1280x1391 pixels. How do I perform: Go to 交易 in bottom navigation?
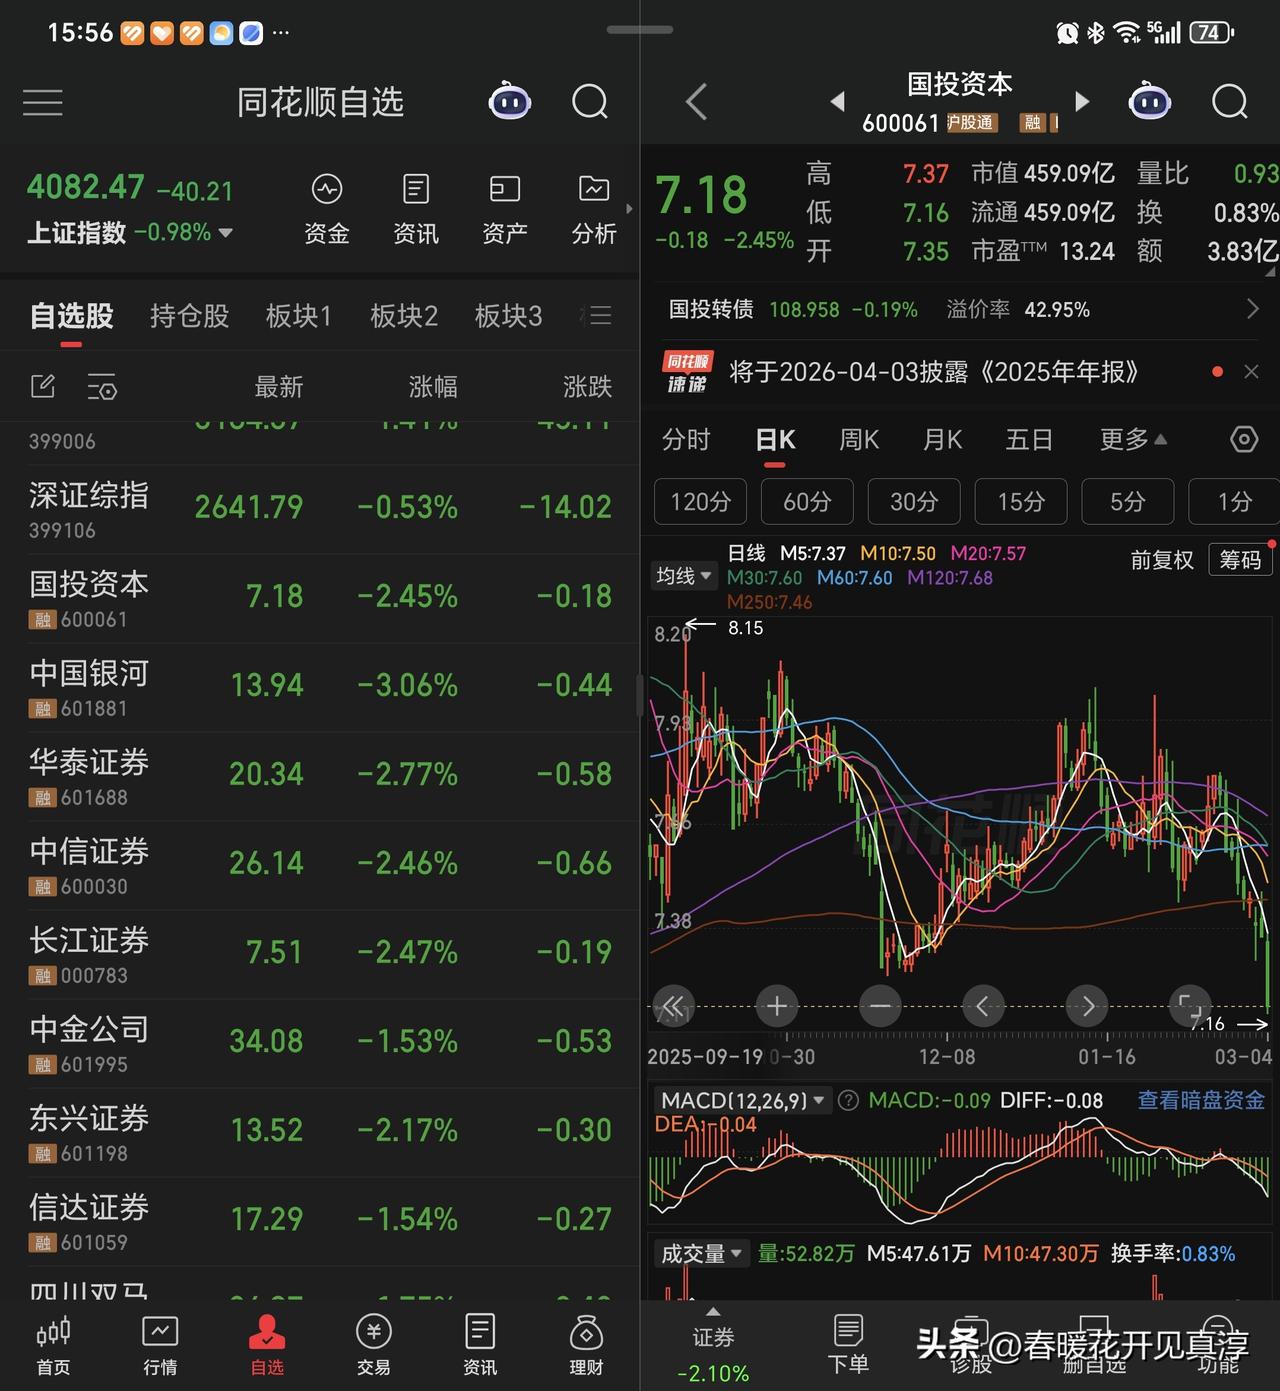(x=374, y=1345)
